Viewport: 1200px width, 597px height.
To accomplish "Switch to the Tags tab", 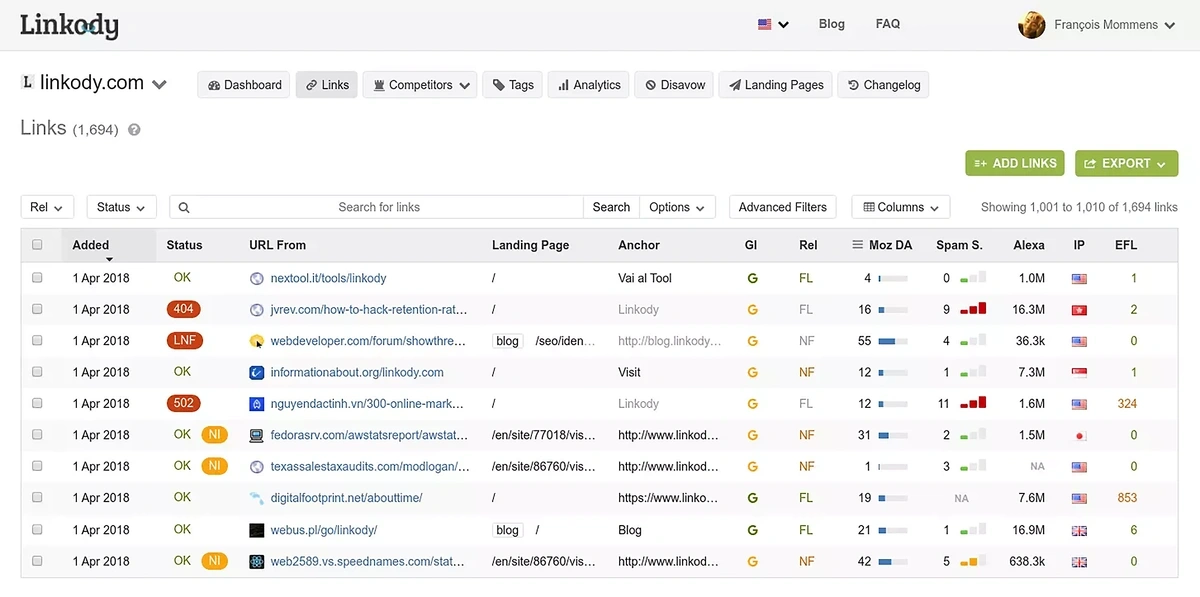I will click(x=513, y=85).
